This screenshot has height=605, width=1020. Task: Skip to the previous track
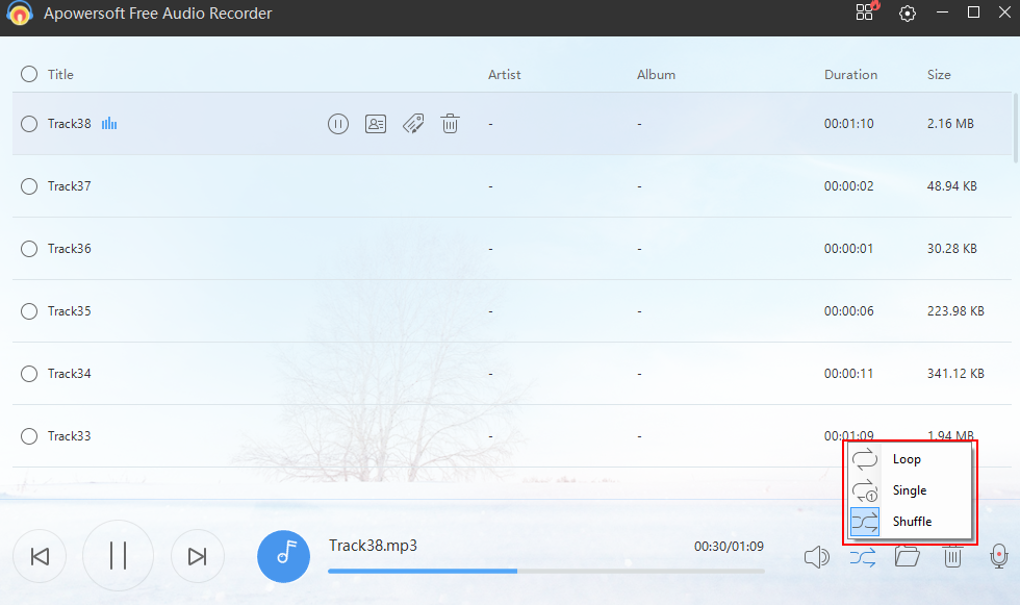point(40,557)
